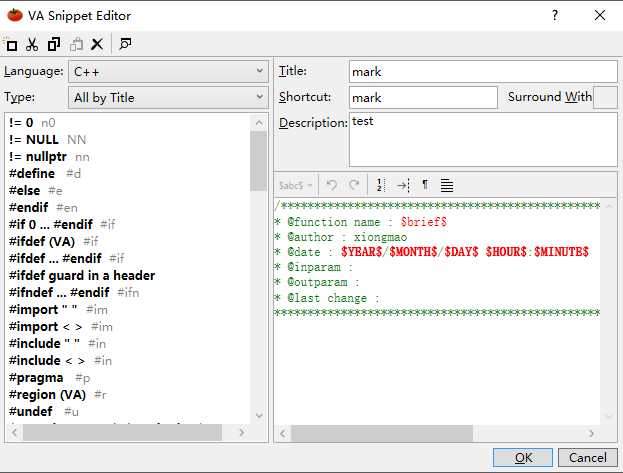Click the code editor horizontal scrollbar thumb
The width and height of the screenshot is (623, 473).
coord(382,433)
